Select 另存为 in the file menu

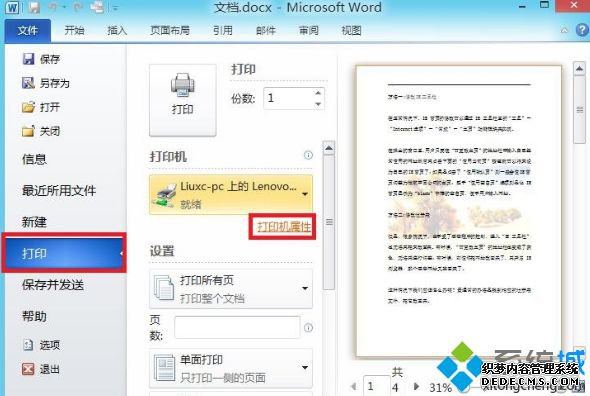coord(46,83)
